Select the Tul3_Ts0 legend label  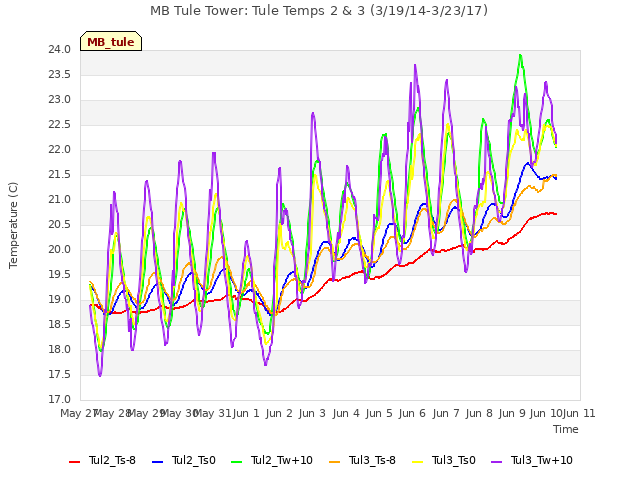453,460
